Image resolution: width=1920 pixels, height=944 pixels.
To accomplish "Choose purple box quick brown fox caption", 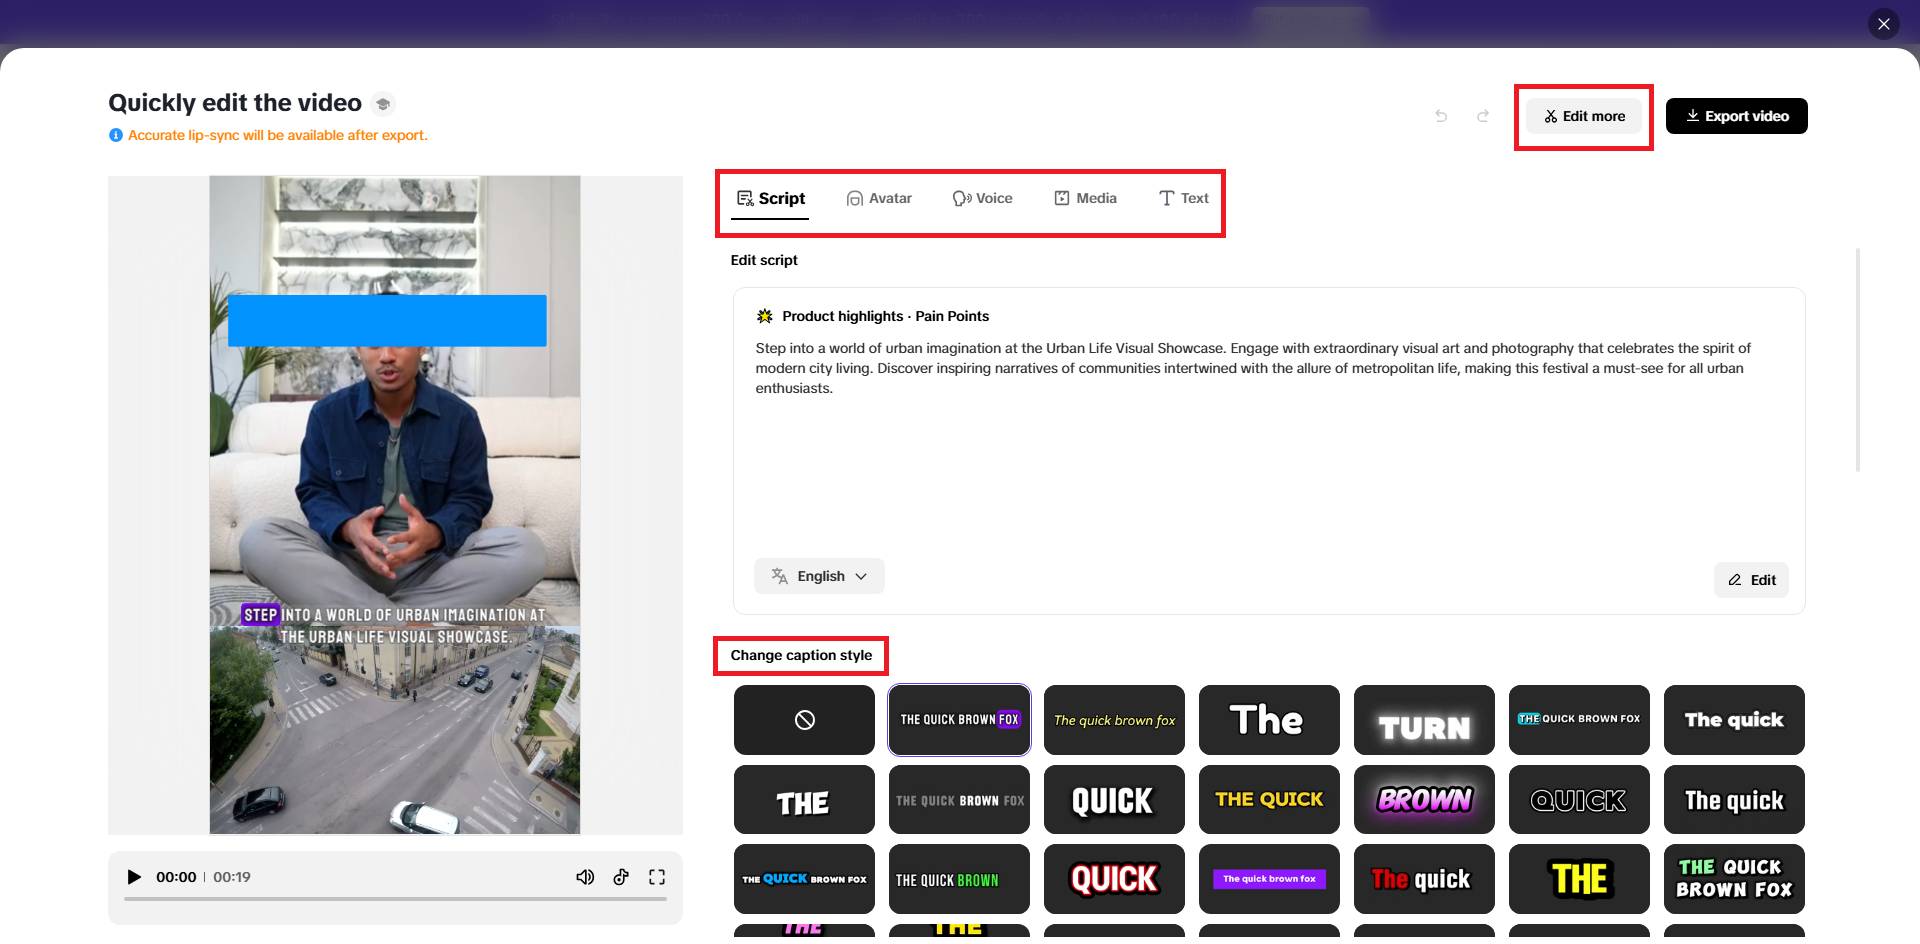I will click(x=1269, y=879).
